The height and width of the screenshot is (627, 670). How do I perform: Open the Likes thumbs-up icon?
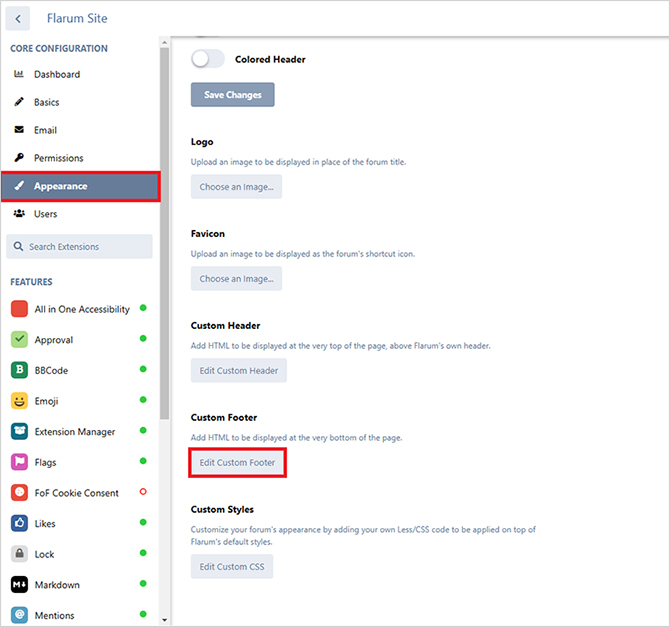19,523
